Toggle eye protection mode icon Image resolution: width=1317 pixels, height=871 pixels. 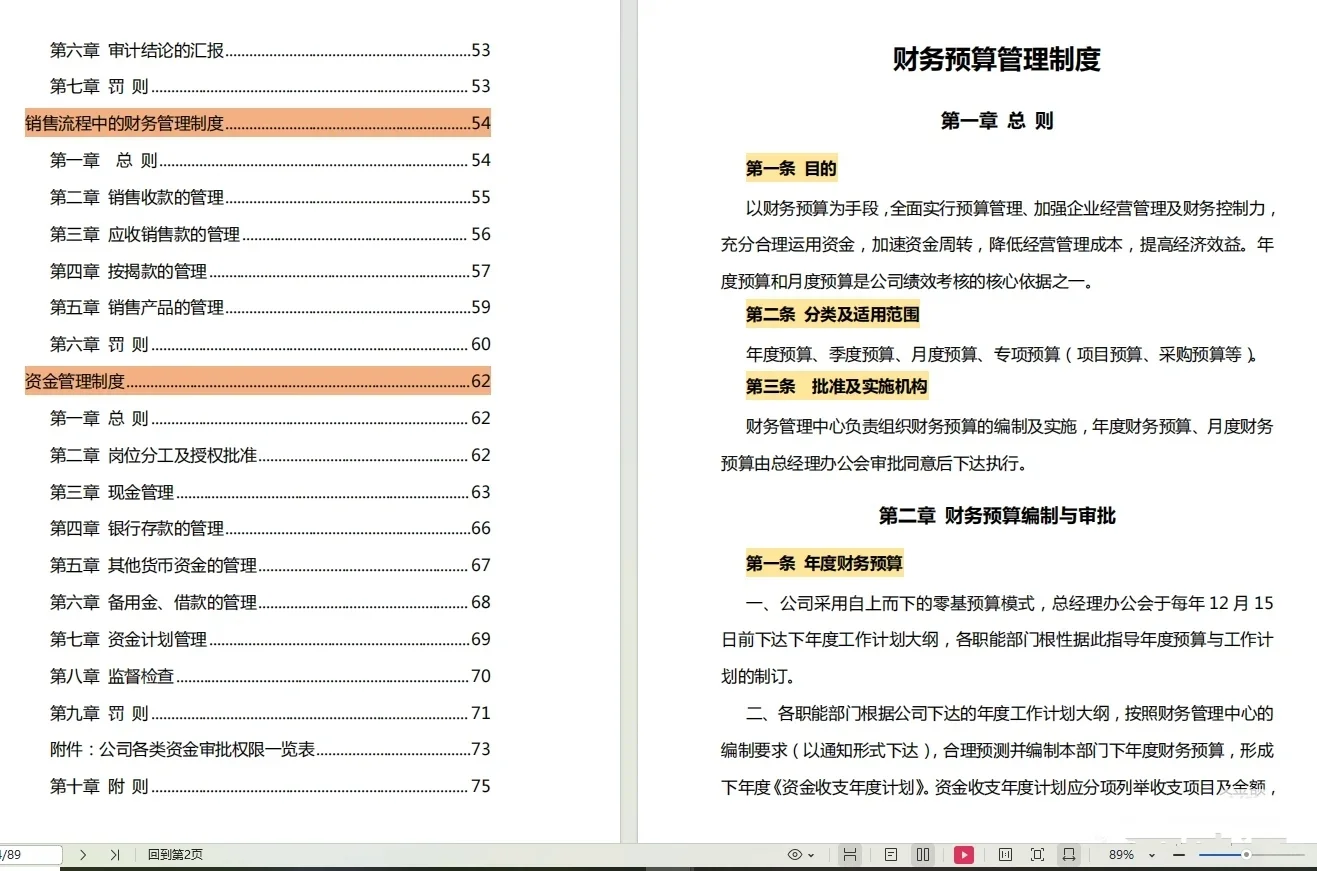coord(795,855)
